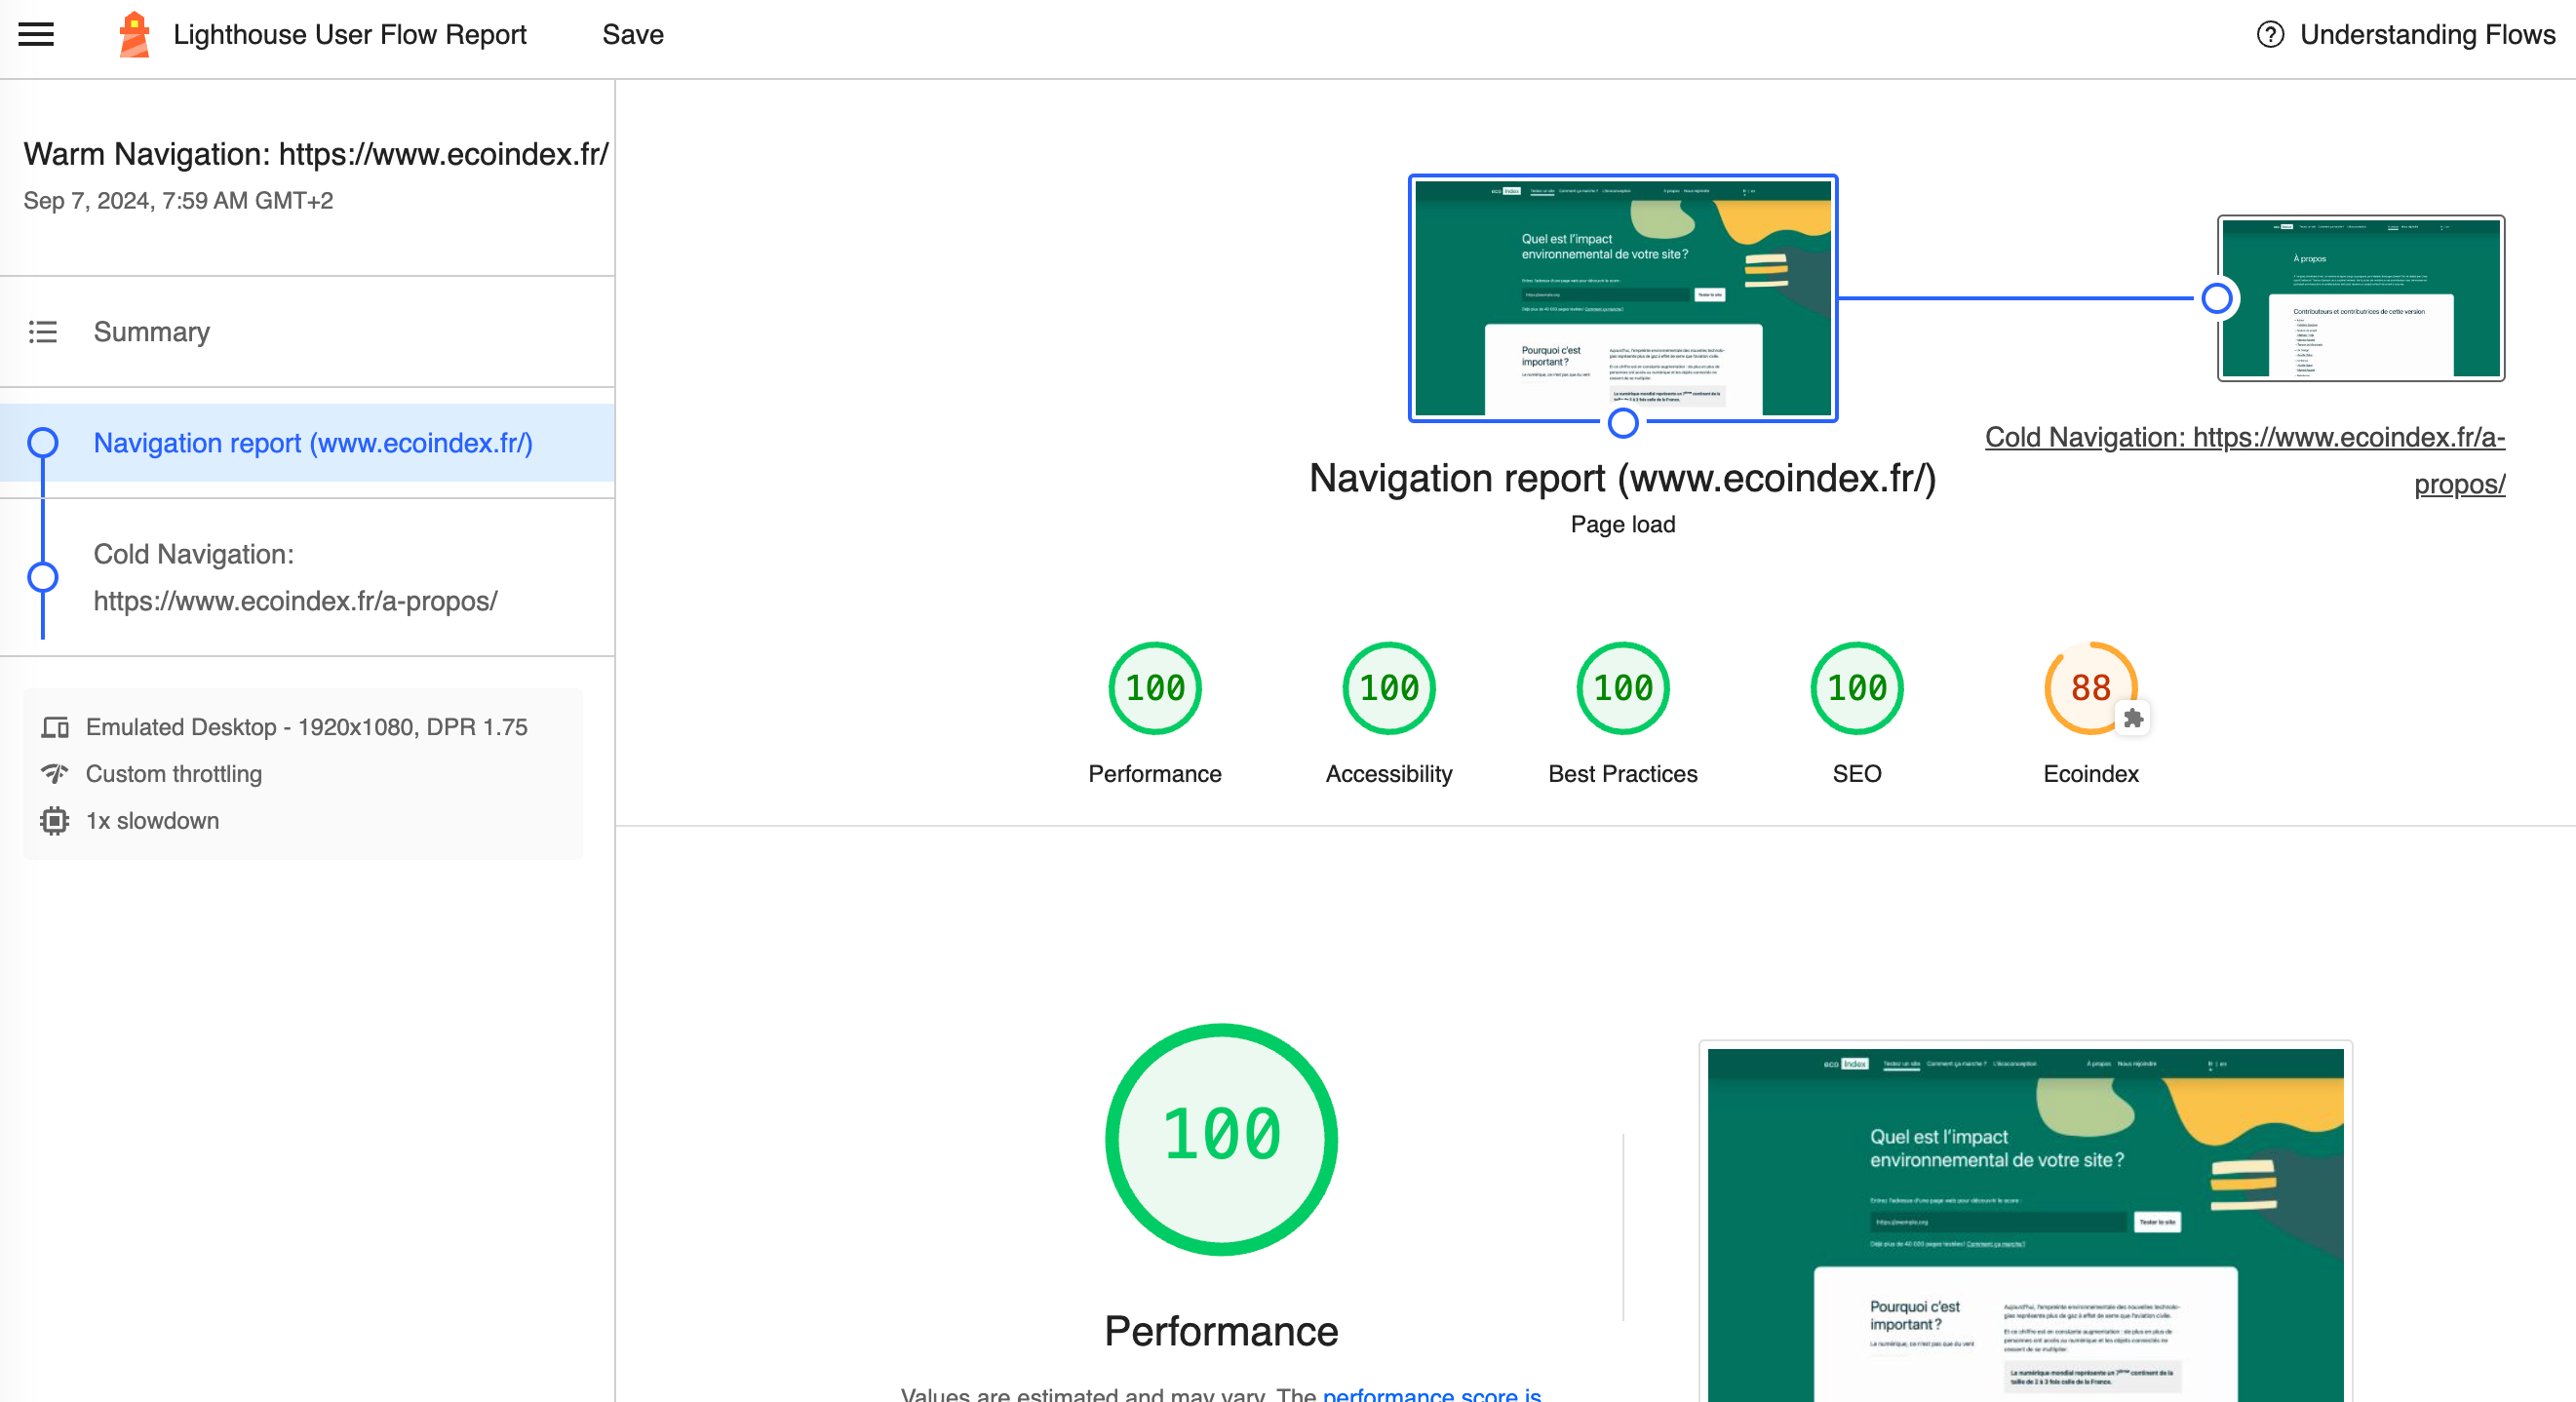
Task: Click the Sep 7, 2024 timestamp text
Action: 178,201
